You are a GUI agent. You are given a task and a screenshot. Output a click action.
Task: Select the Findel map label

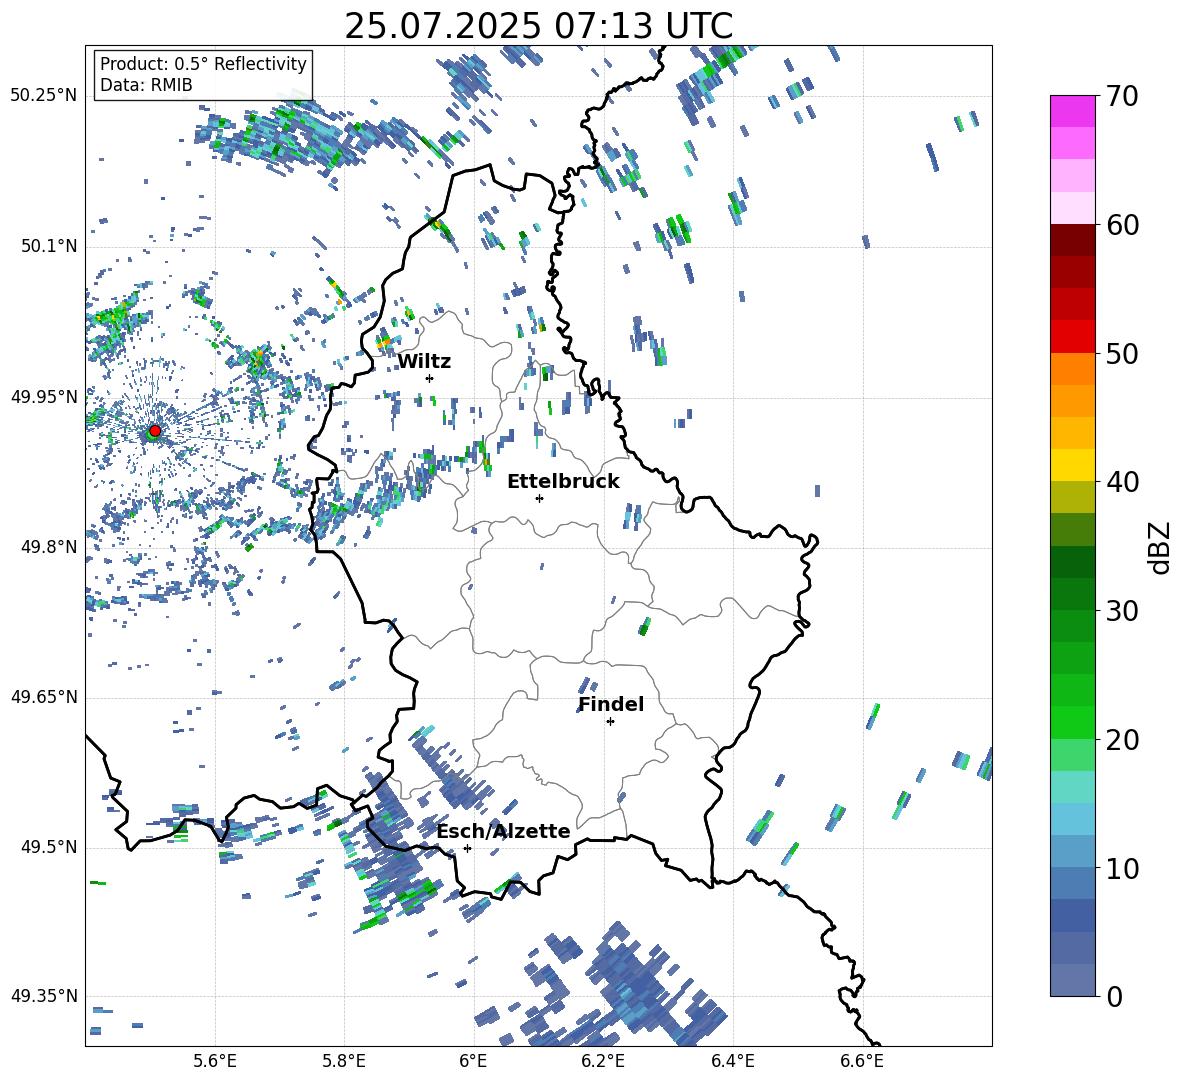click(611, 704)
